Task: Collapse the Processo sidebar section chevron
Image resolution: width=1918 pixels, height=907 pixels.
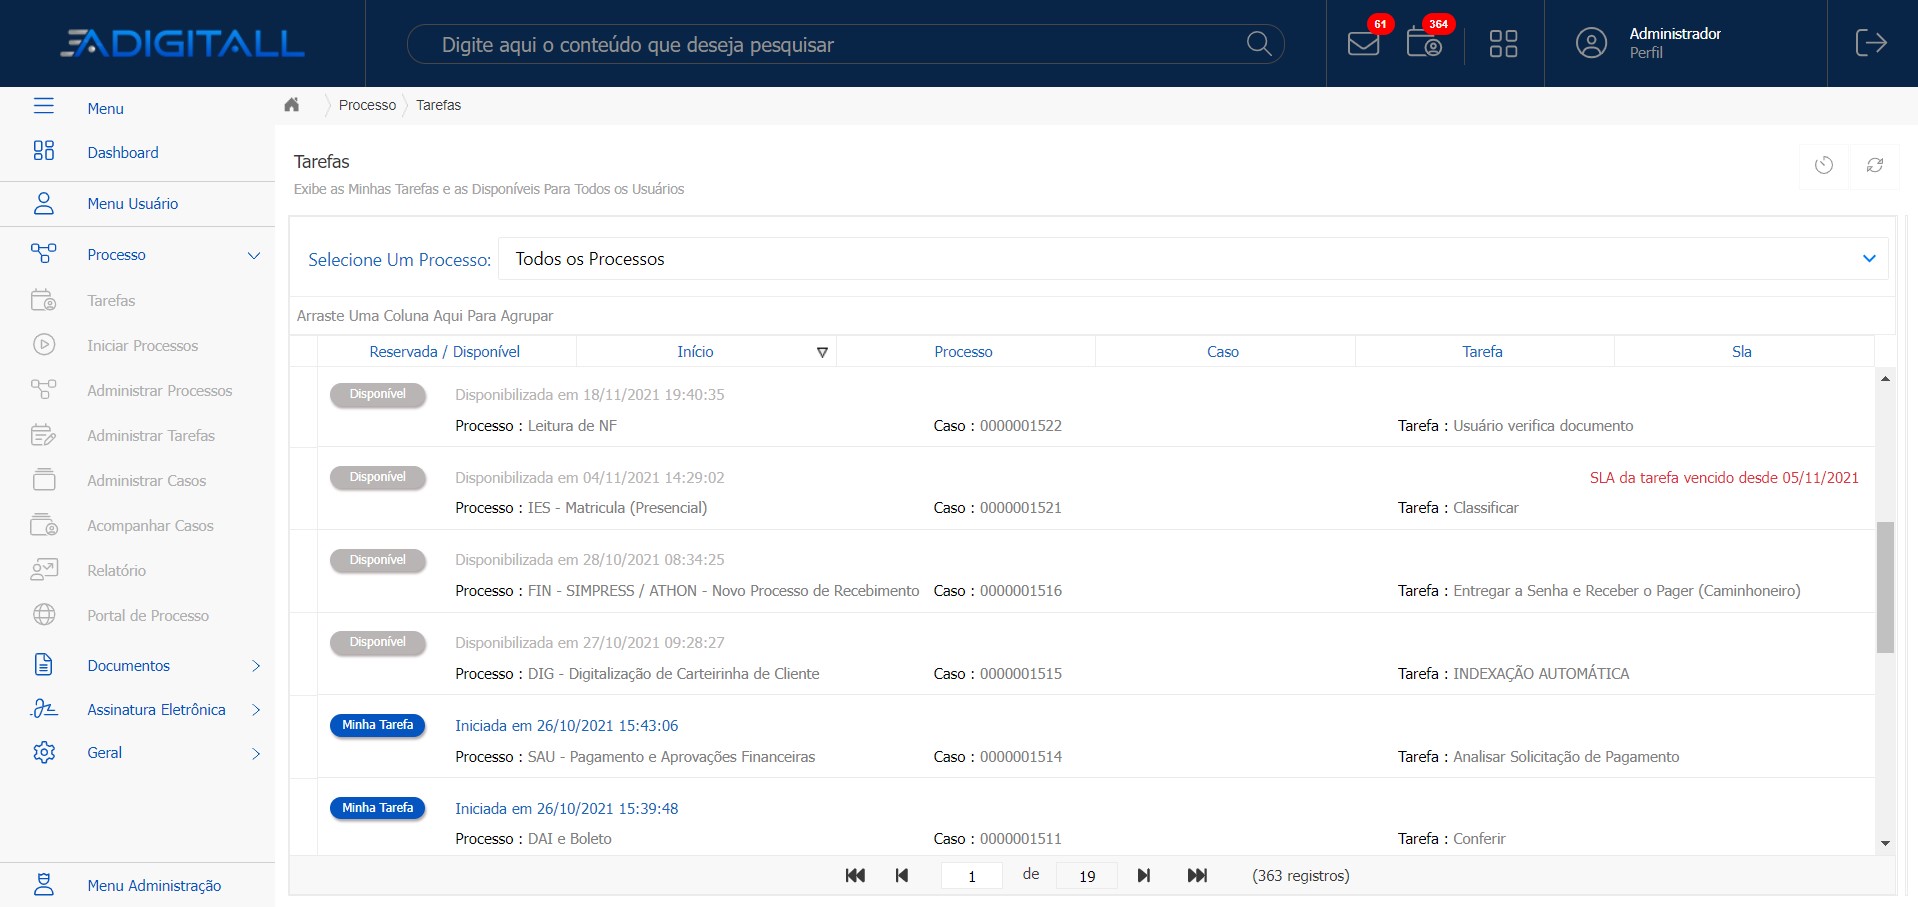Action: [254, 255]
